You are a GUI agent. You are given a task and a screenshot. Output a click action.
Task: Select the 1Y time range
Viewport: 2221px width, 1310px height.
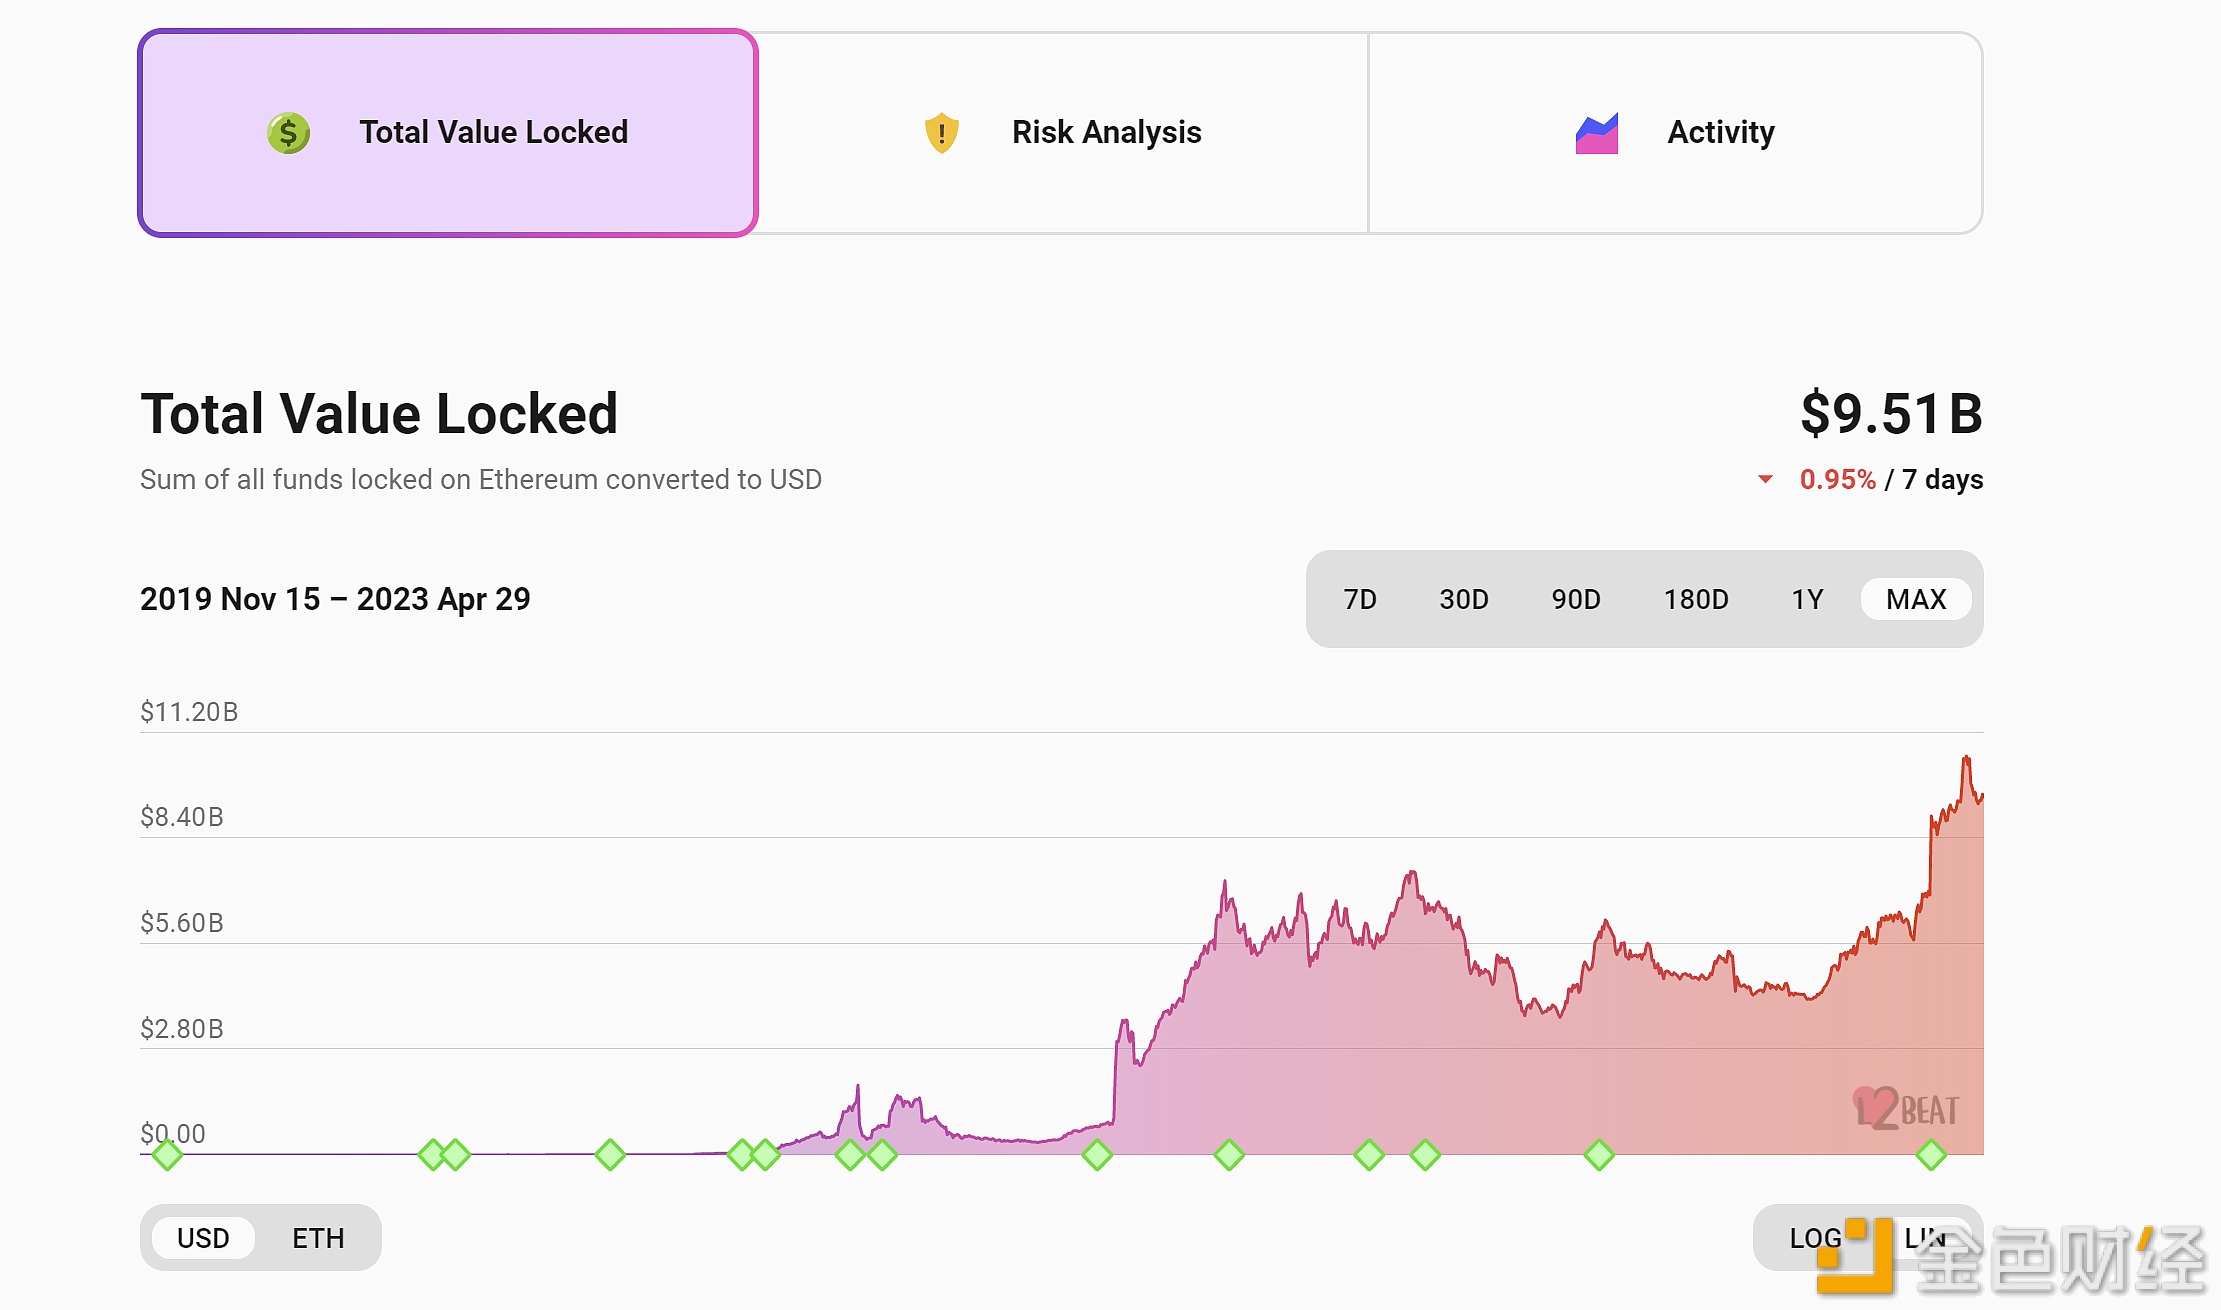(x=1808, y=598)
